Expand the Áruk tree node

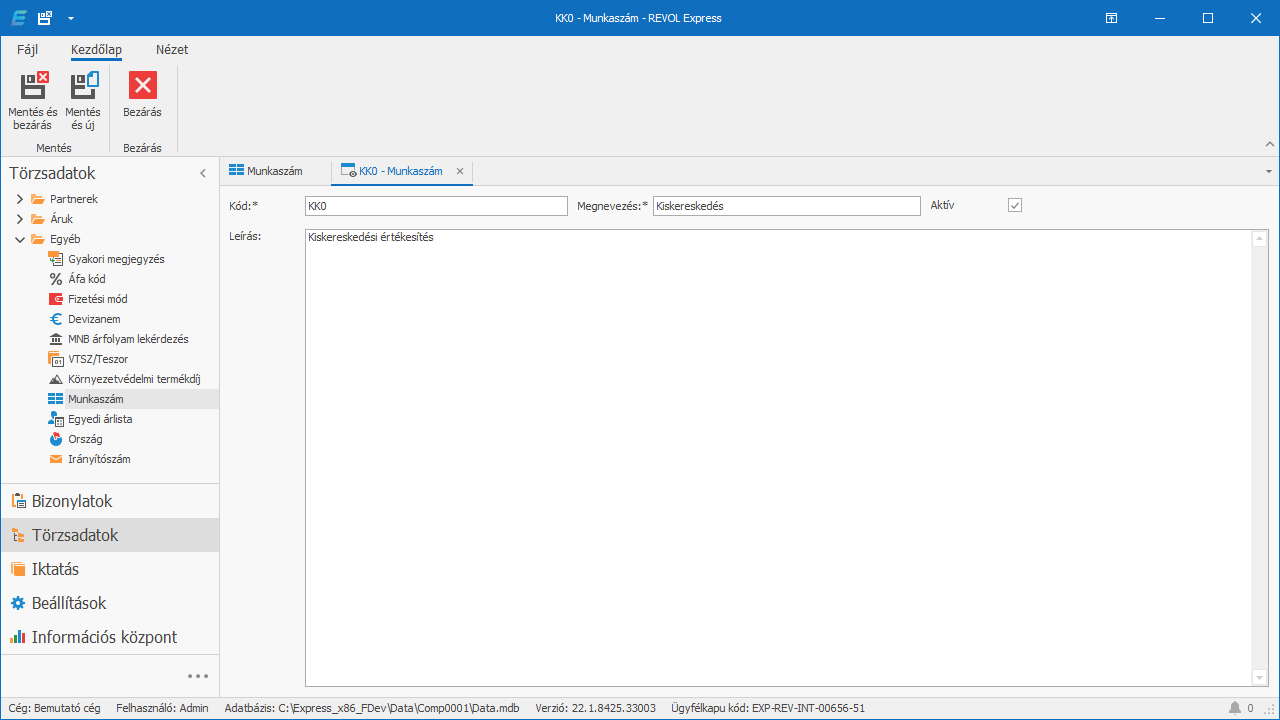(x=20, y=219)
